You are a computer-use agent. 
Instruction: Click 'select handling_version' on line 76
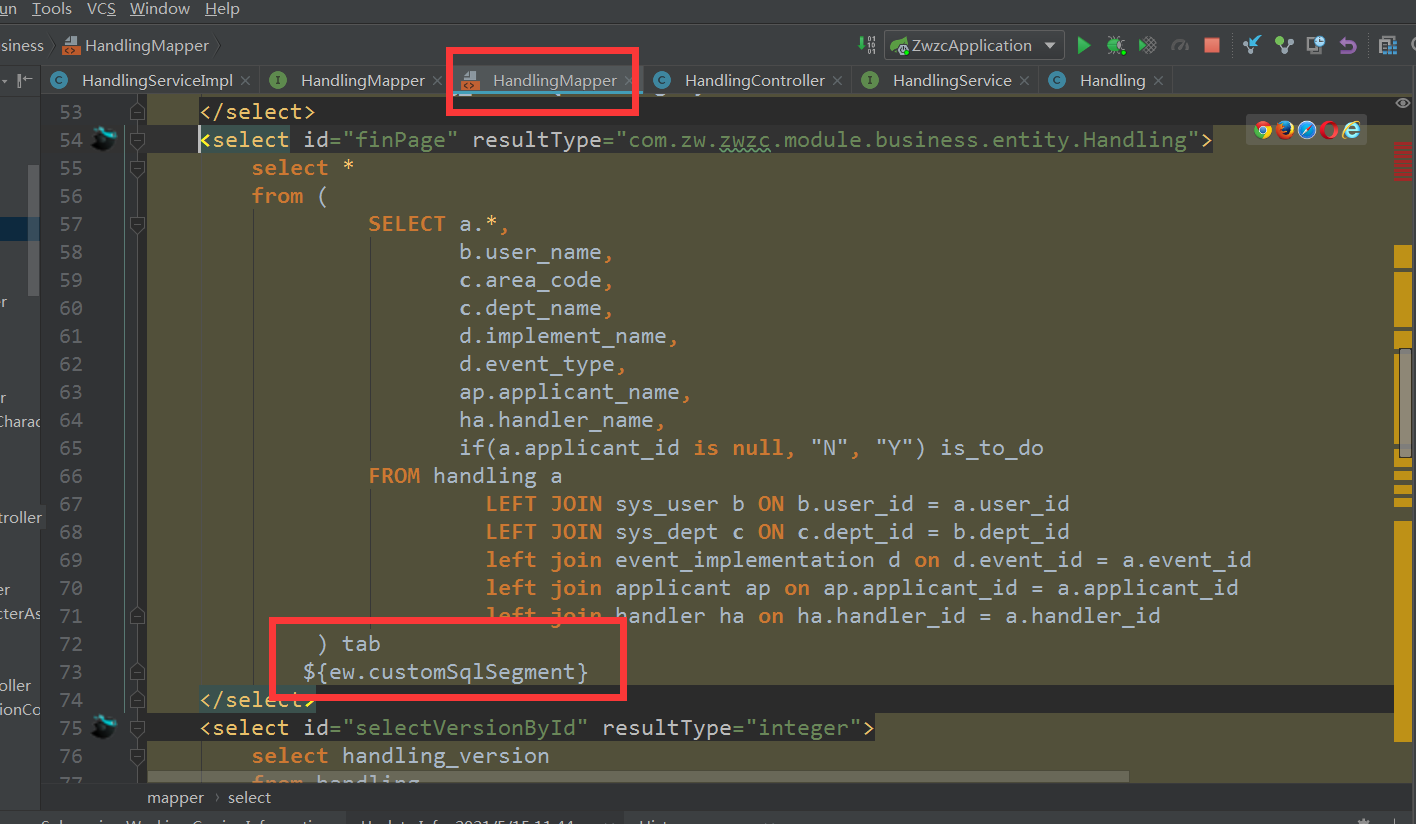pos(400,756)
